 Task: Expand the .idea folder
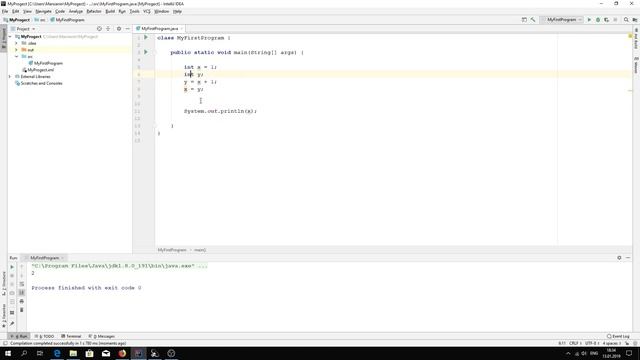point(16,43)
